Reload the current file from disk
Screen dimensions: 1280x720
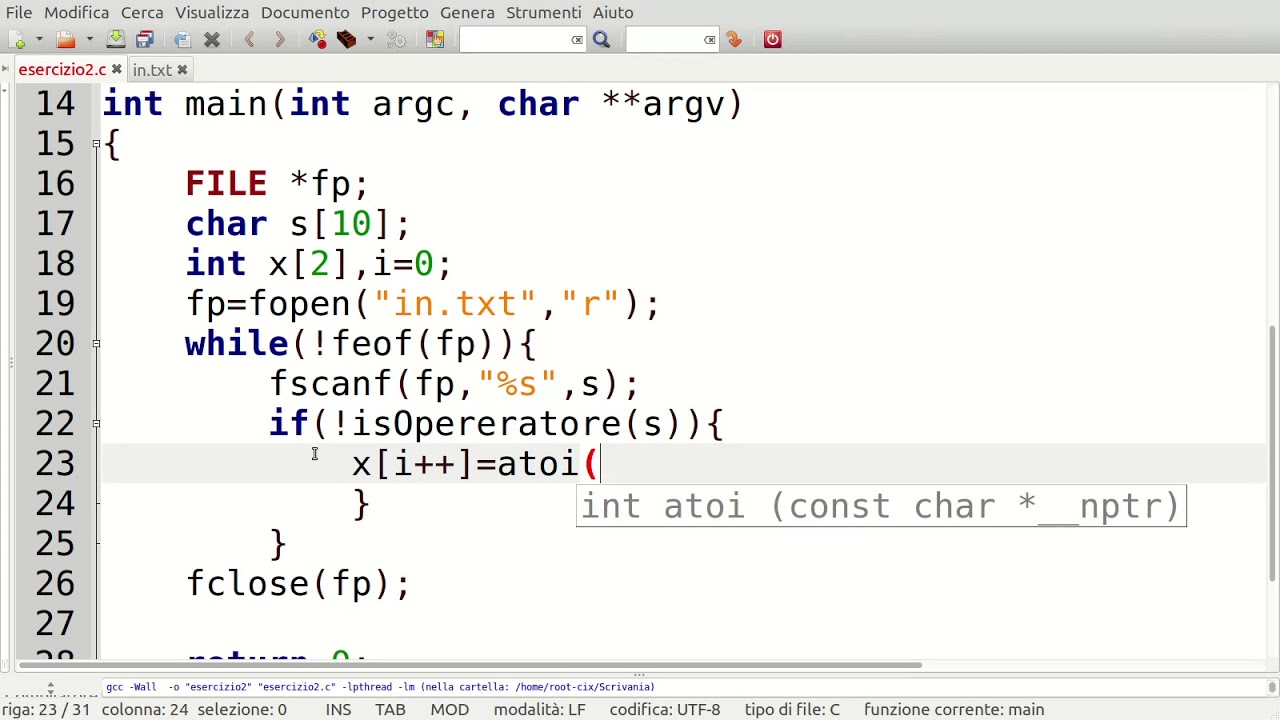[182, 40]
